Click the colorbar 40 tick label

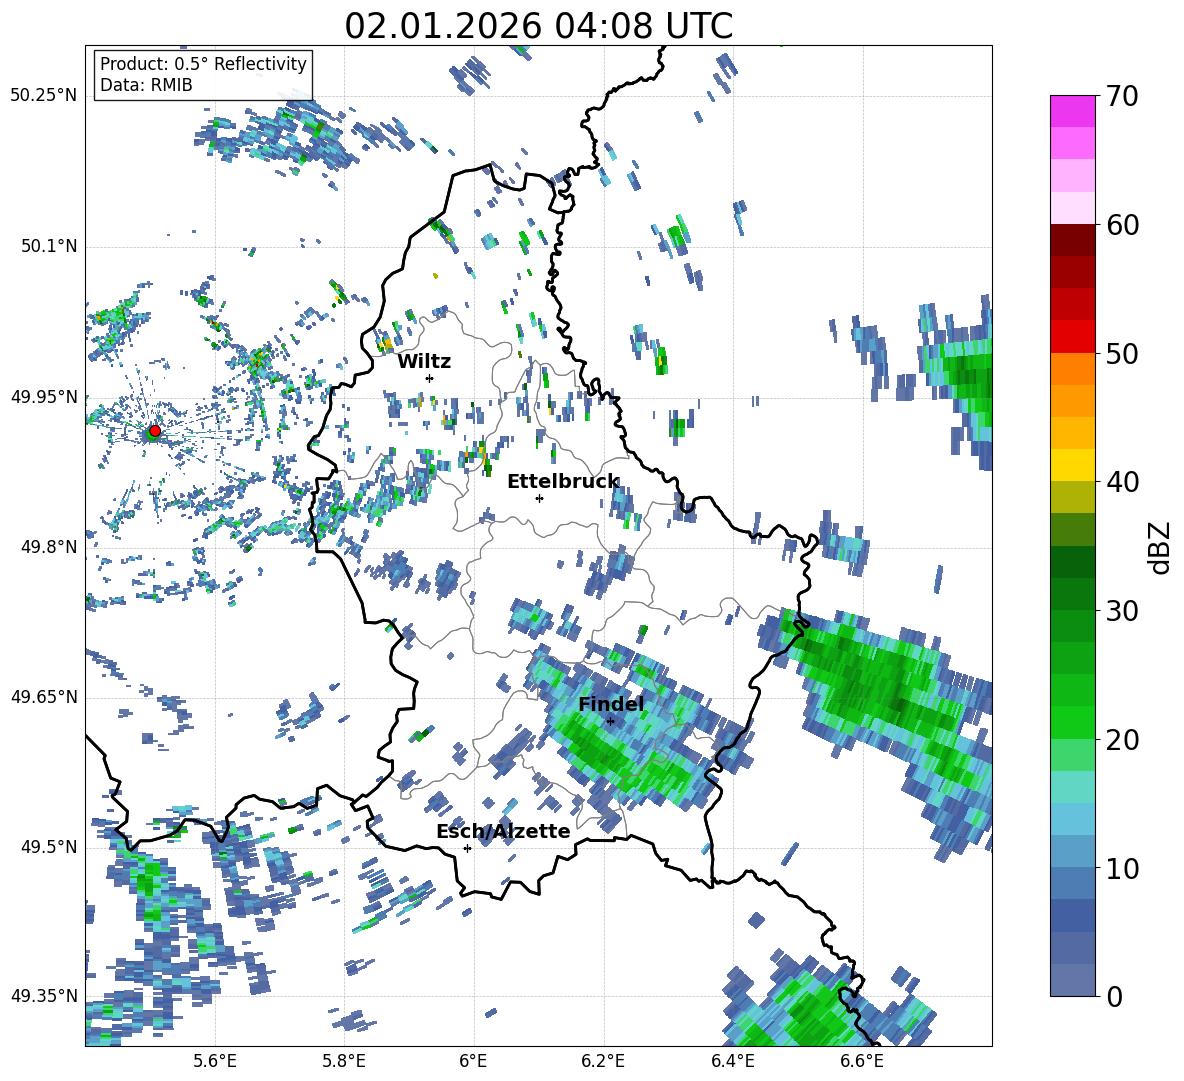point(1122,482)
